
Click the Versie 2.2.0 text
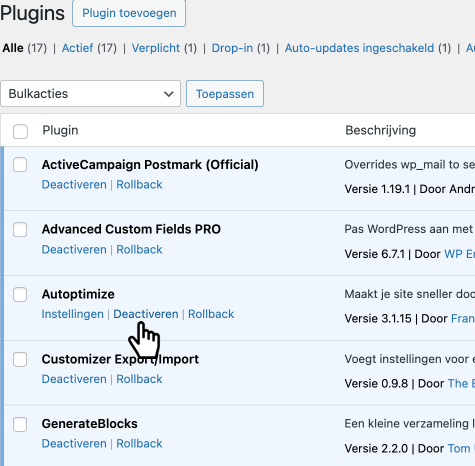coord(376,449)
